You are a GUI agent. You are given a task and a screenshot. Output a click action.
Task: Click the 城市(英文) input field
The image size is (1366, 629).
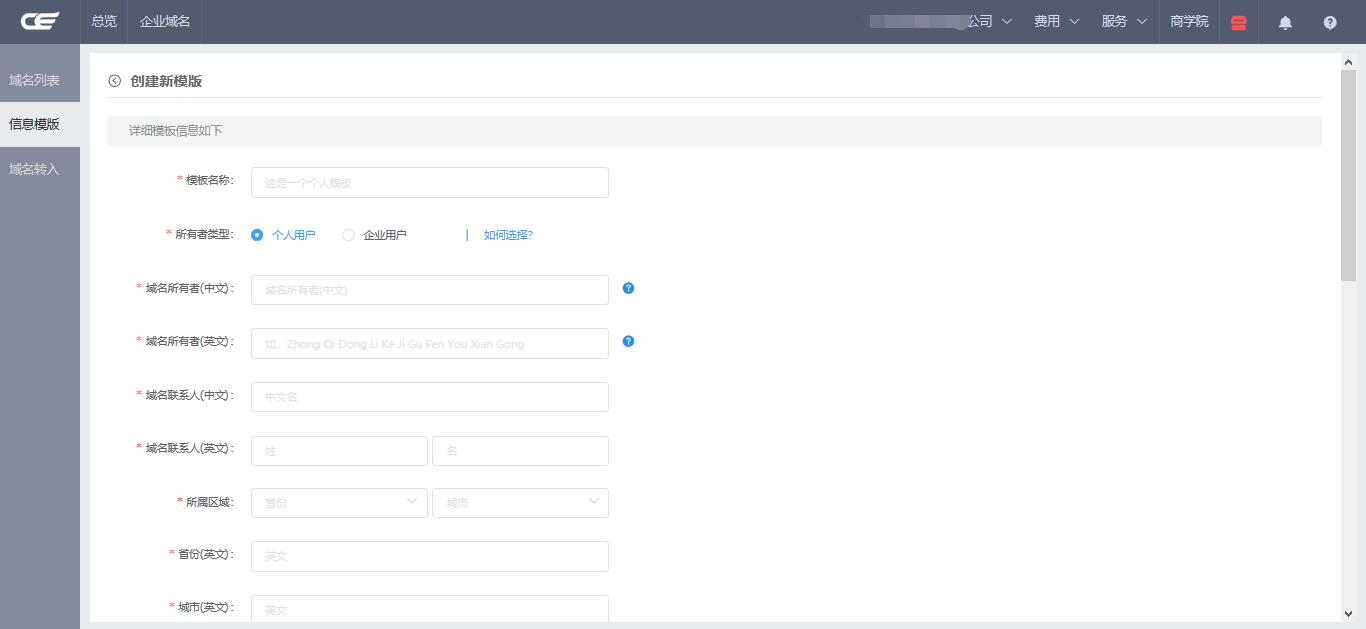(430, 609)
